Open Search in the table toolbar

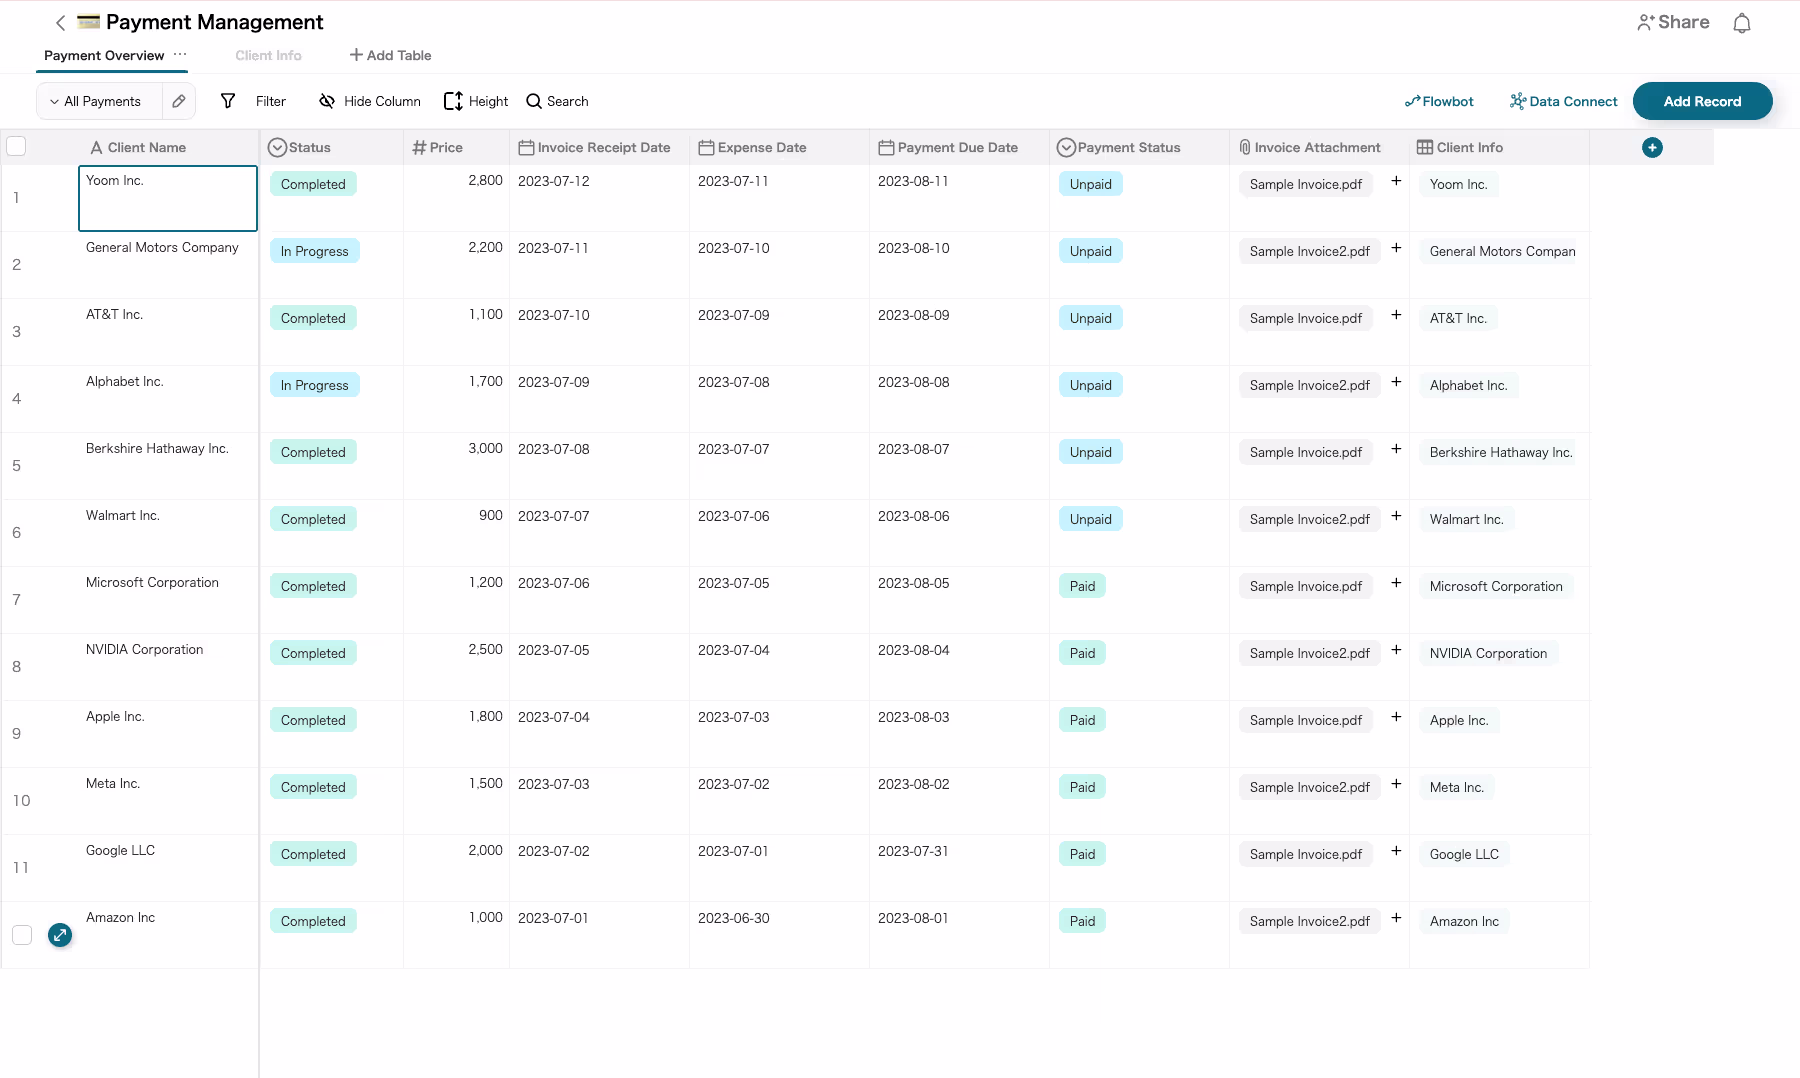(x=557, y=101)
